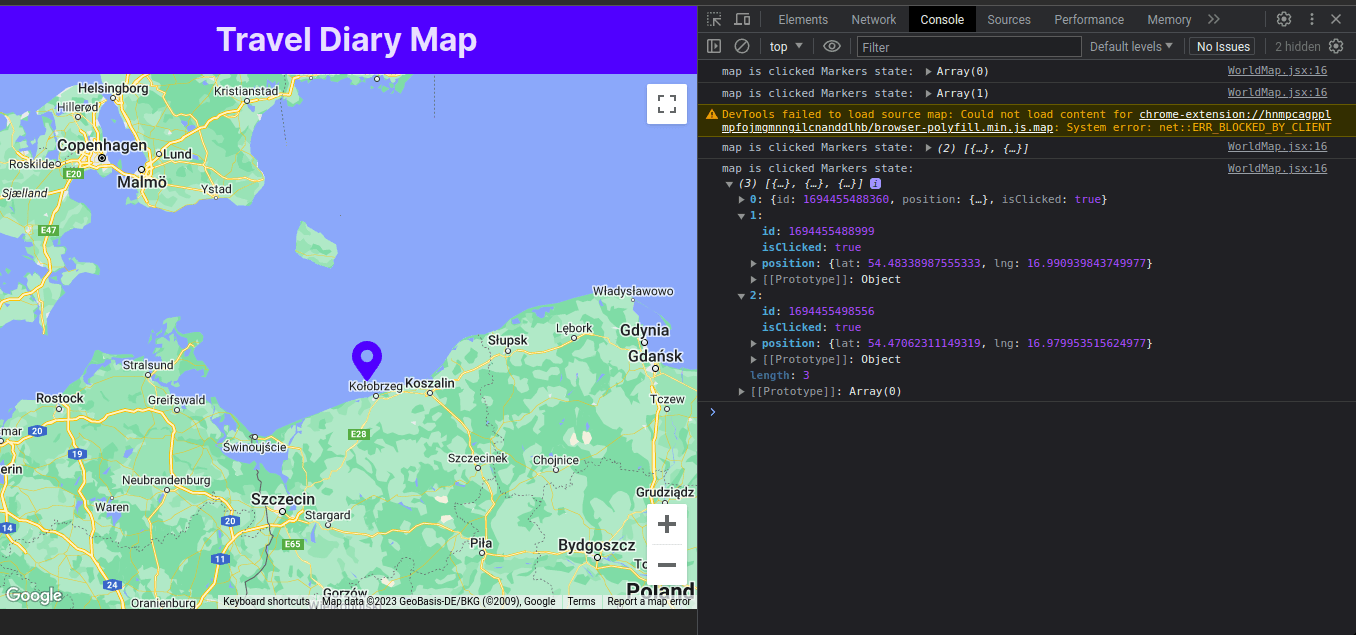Switch to the Network tab

click(x=873, y=19)
